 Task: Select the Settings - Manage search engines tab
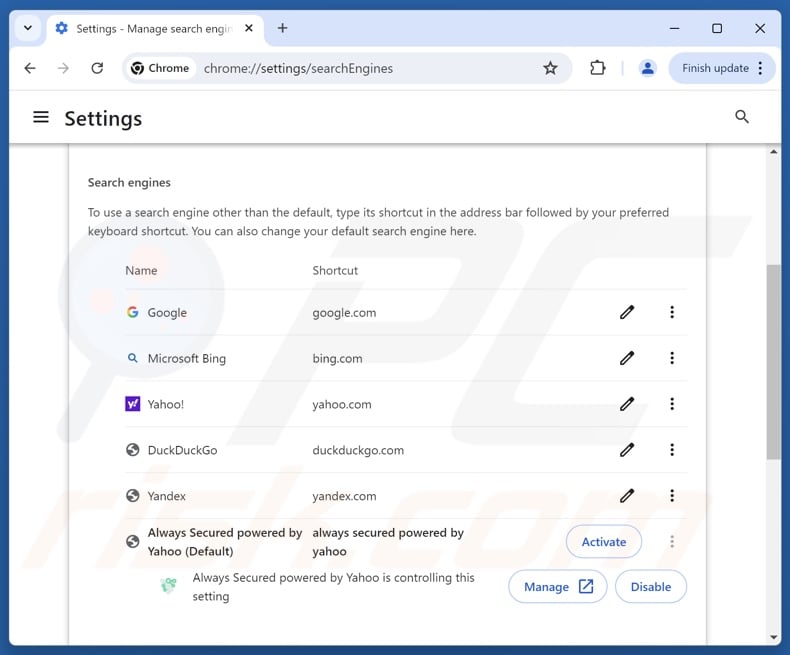154,28
